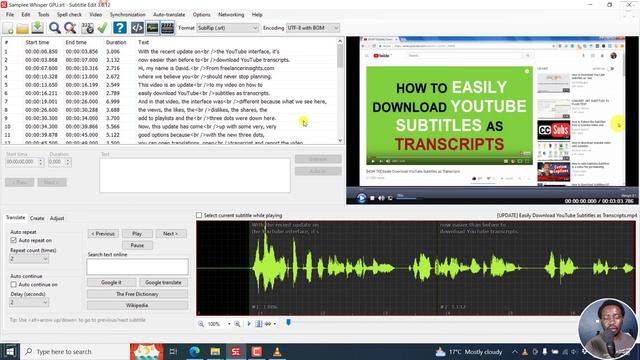Mute the video player speaker icon

(381, 198)
